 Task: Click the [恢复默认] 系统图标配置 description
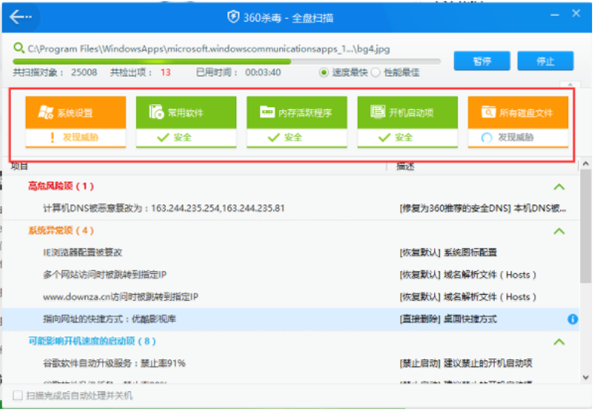point(448,253)
